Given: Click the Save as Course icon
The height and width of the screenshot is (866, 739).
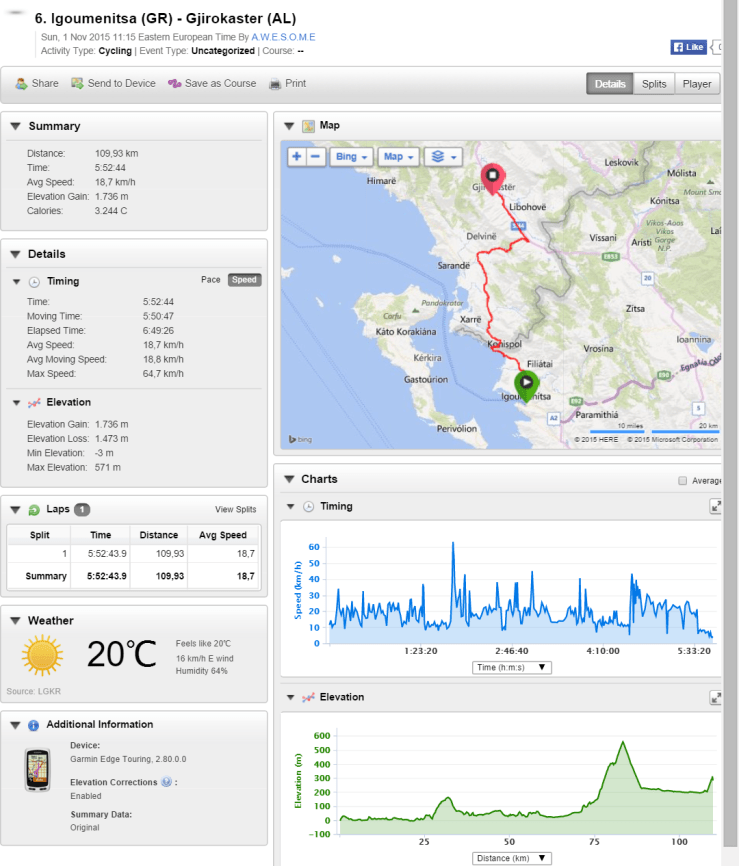Looking at the screenshot, I should point(174,84).
